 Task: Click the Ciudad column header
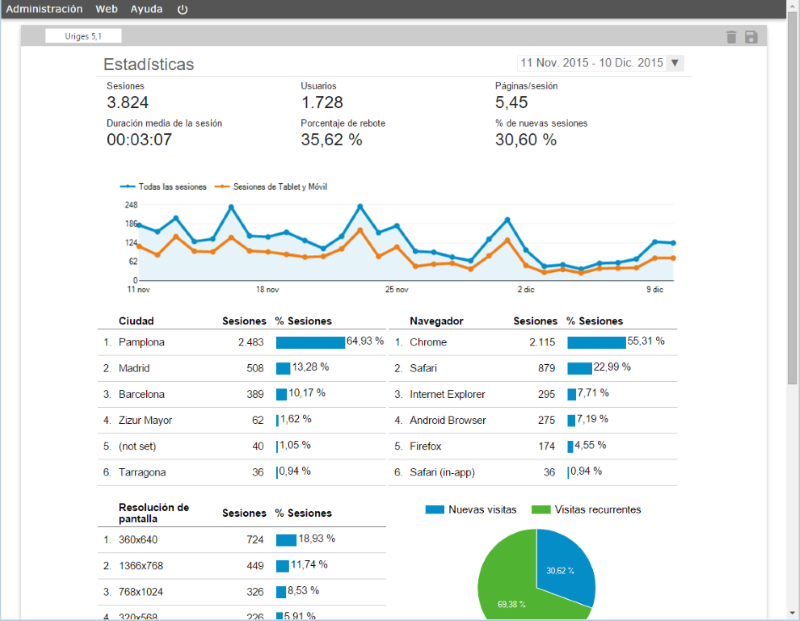point(136,321)
